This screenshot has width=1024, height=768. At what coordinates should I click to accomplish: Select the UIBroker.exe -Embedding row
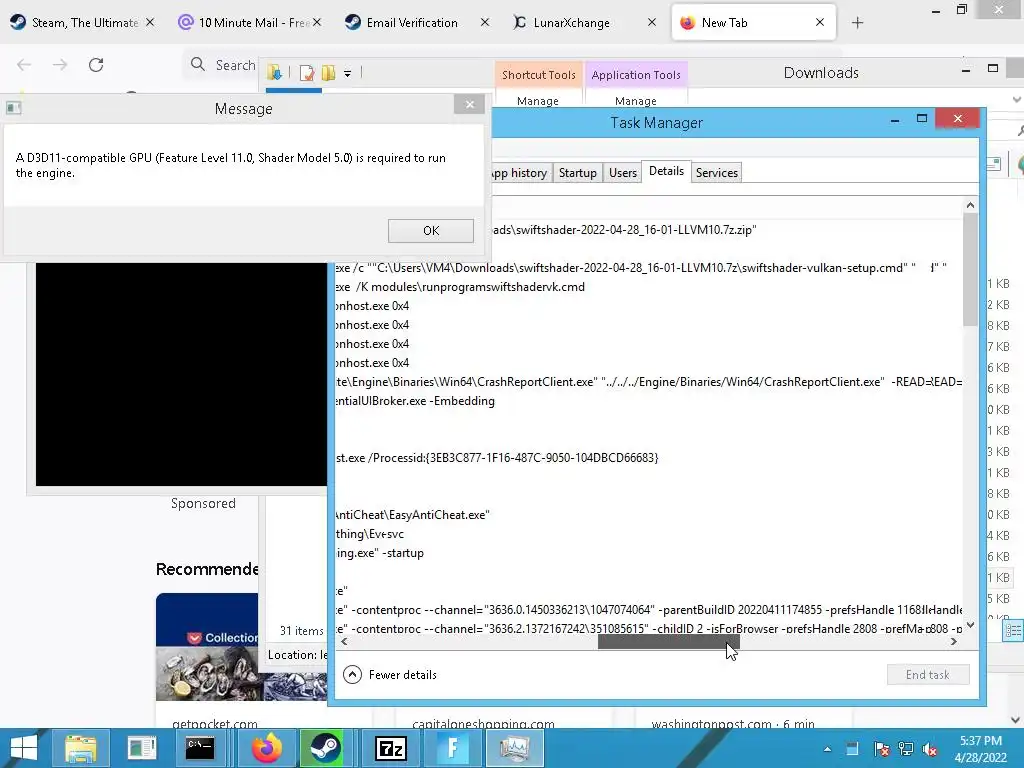click(649, 400)
